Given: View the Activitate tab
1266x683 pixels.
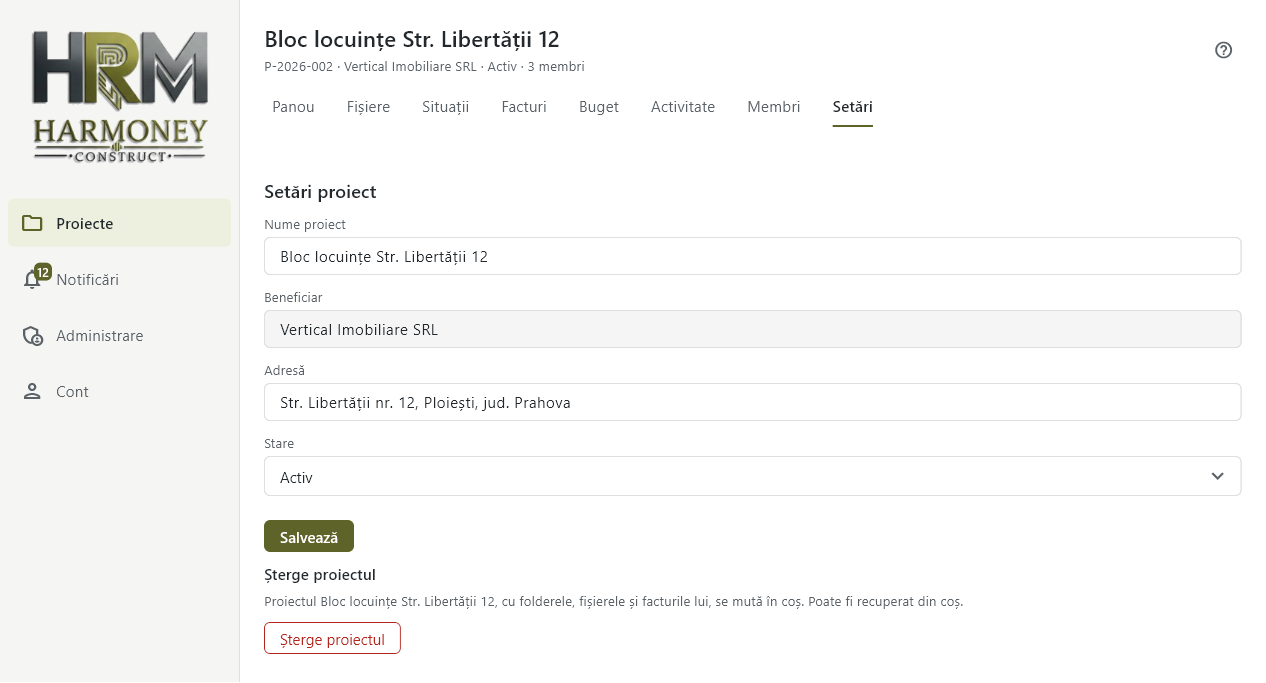Looking at the screenshot, I should [683, 107].
